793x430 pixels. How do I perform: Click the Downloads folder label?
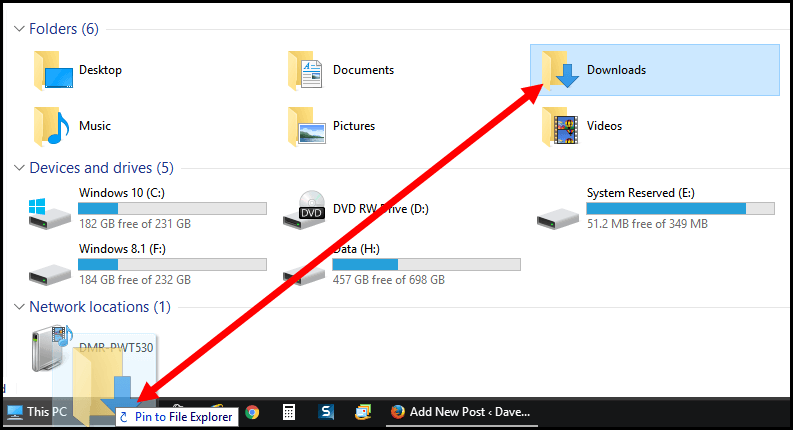pyautogui.click(x=616, y=70)
